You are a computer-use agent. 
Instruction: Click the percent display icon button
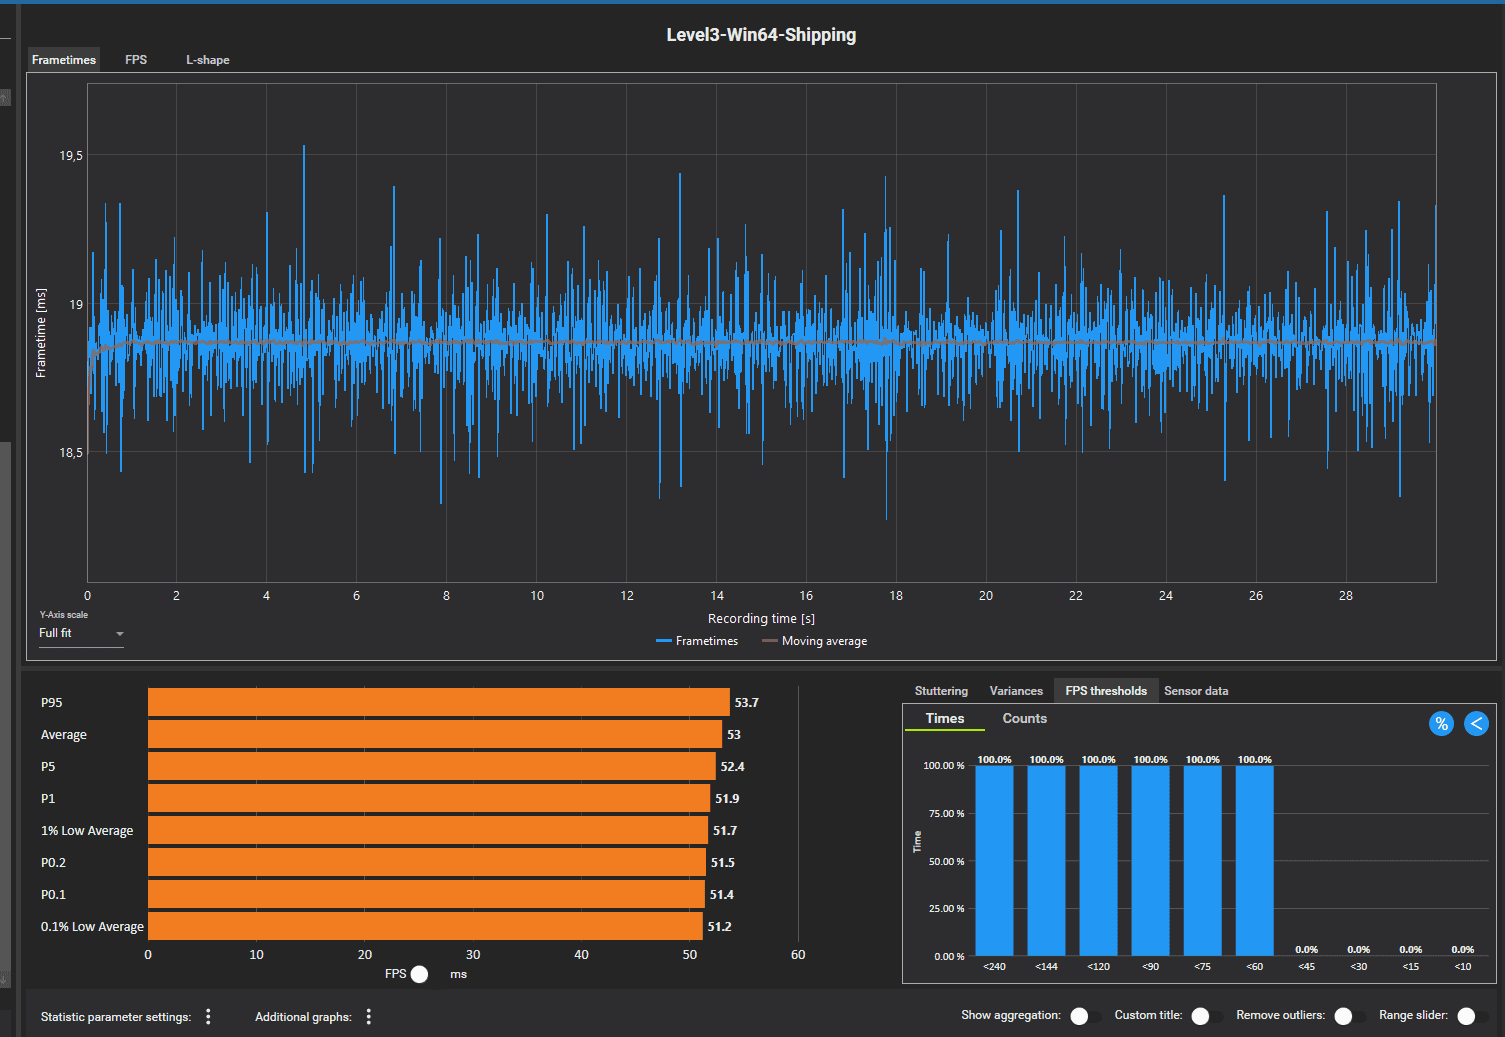point(1441,724)
